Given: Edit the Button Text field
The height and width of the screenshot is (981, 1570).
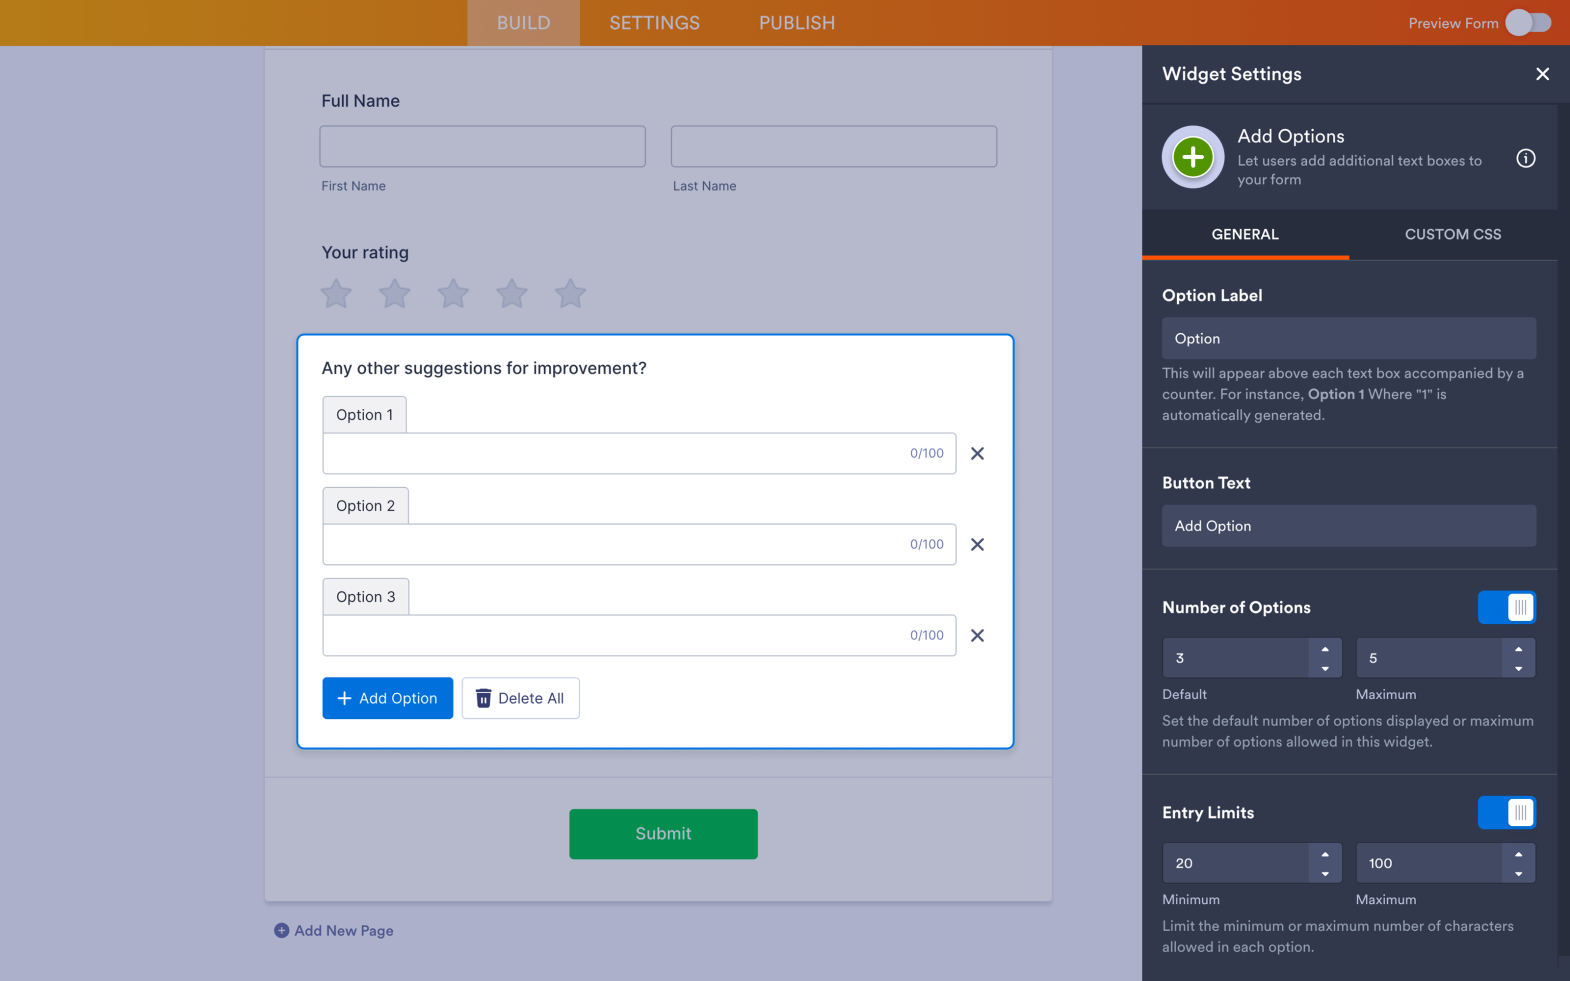Looking at the screenshot, I should pos(1349,525).
